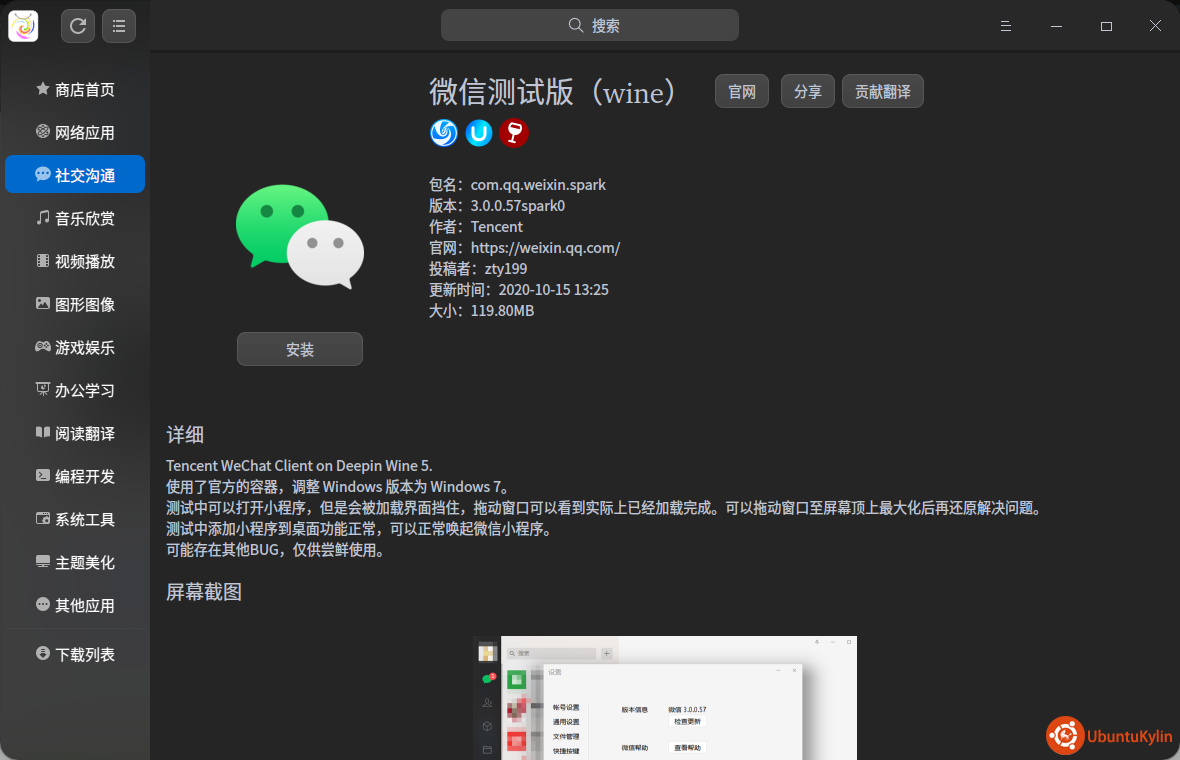Screen dimensions: 1180x760
Task: Open 系统工具 system tools category
Action: point(75,520)
